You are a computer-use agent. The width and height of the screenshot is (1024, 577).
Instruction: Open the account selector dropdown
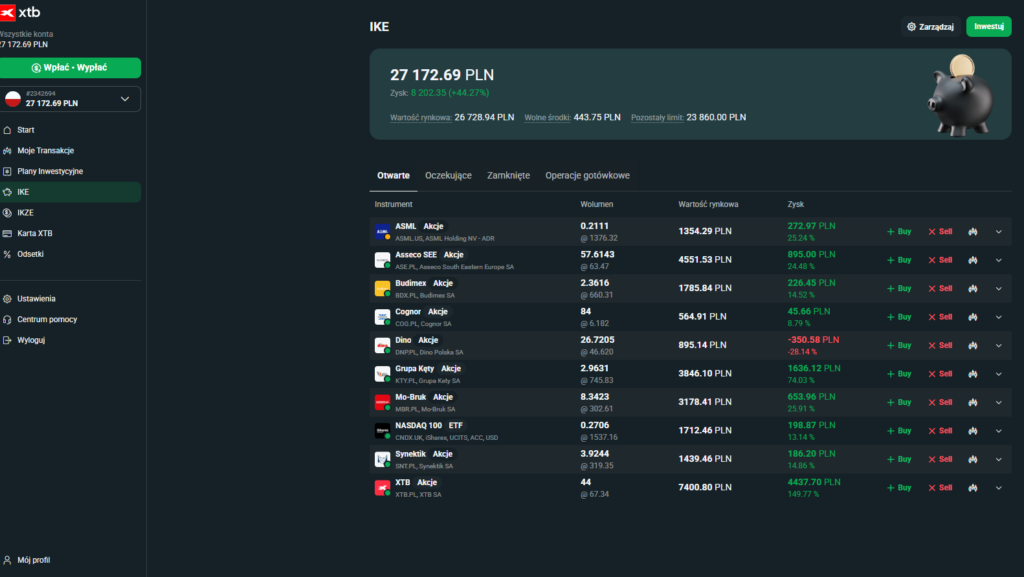coord(70,99)
